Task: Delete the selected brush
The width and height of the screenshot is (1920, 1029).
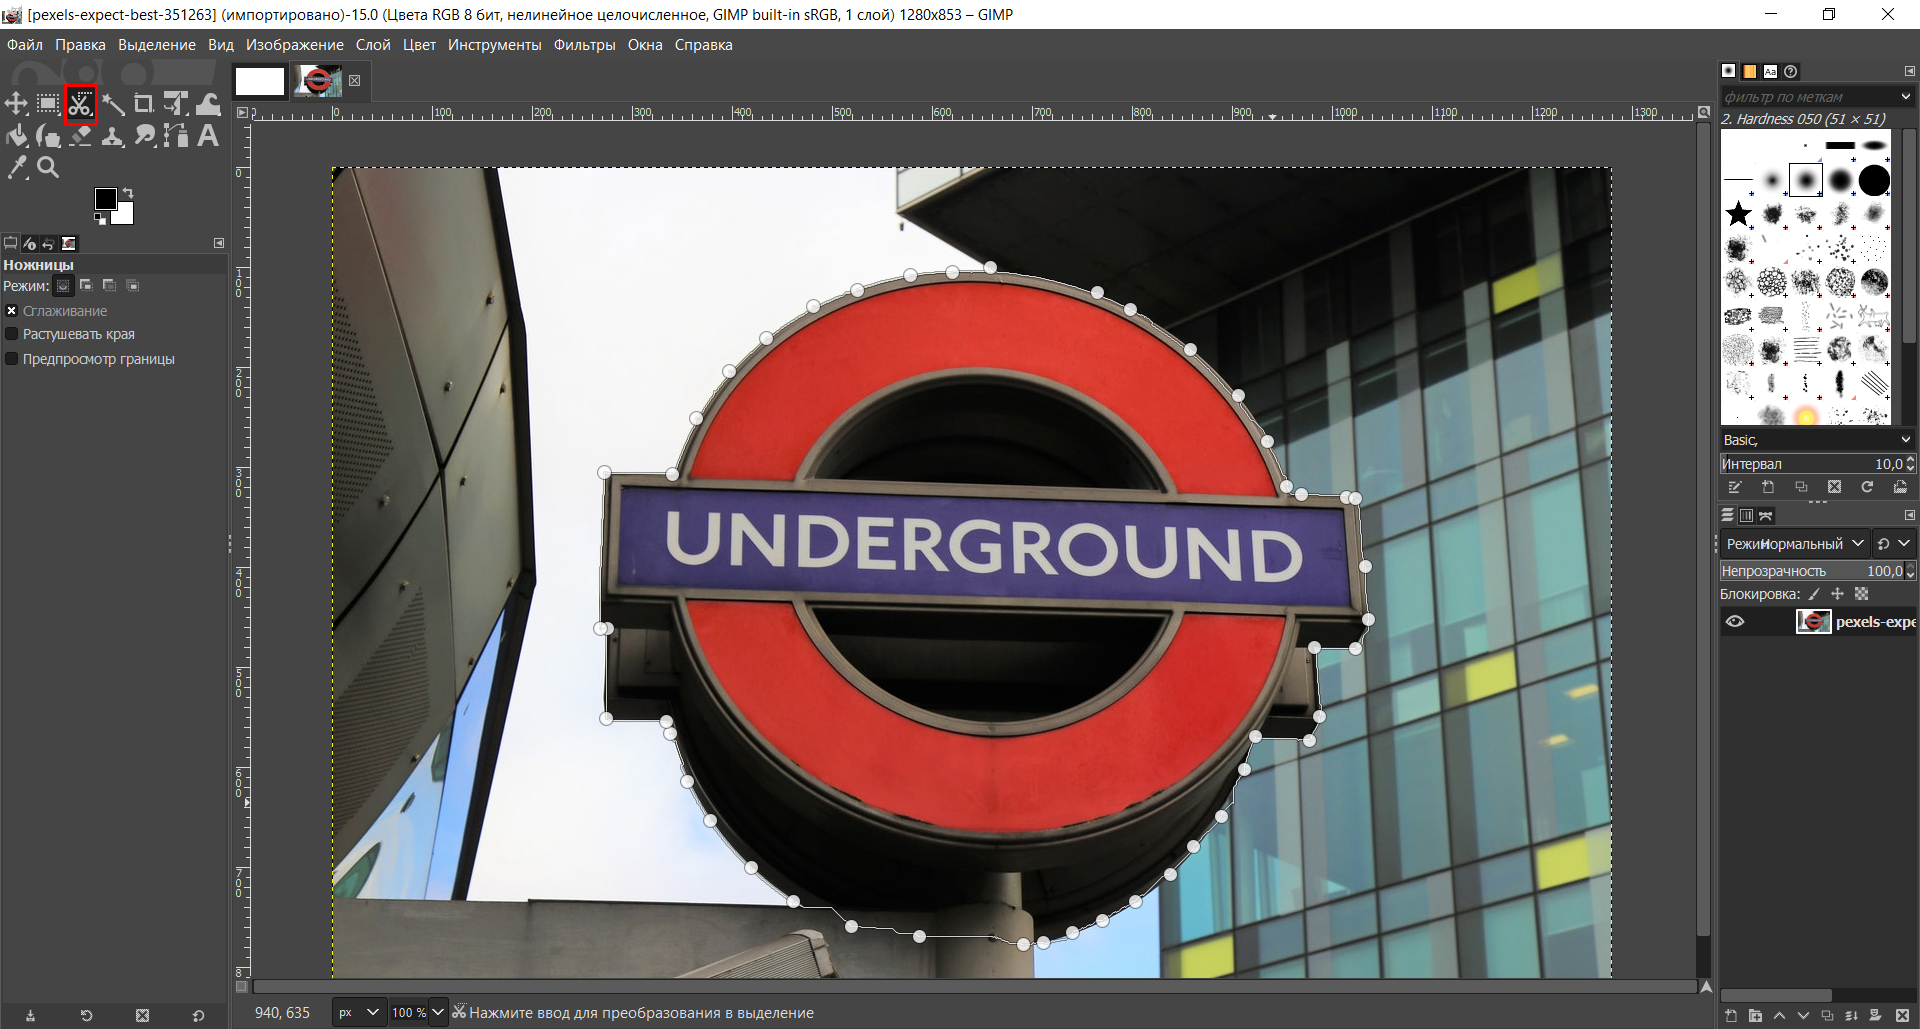Action: [x=1834, y=487]
